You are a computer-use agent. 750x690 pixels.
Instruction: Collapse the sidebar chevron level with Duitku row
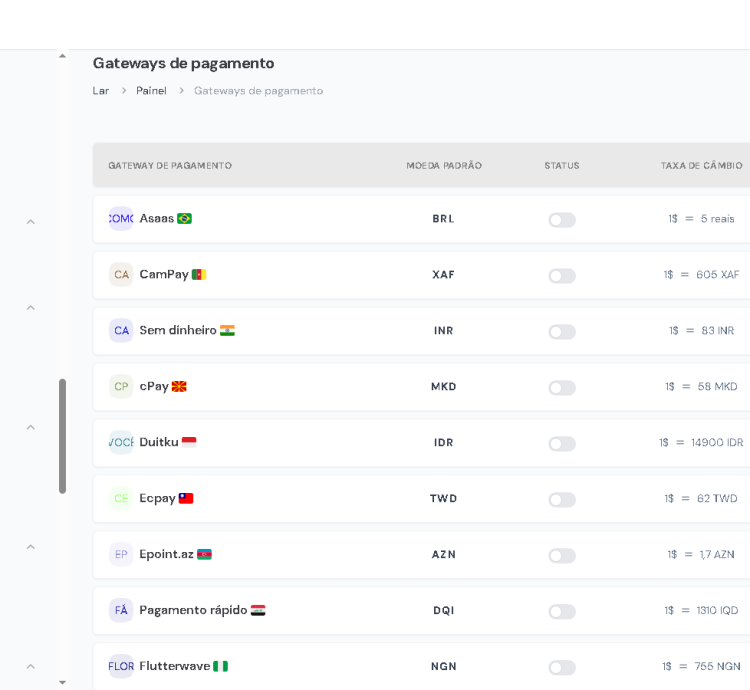click(x=31, y=427)
